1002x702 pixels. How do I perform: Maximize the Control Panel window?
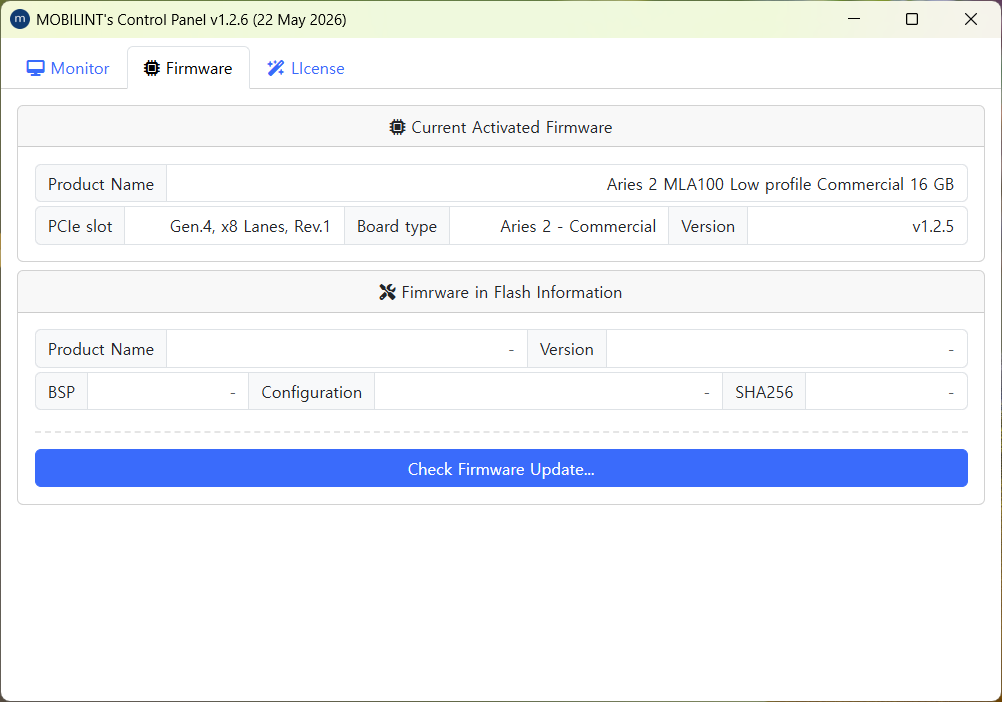(x=912, y=19)
